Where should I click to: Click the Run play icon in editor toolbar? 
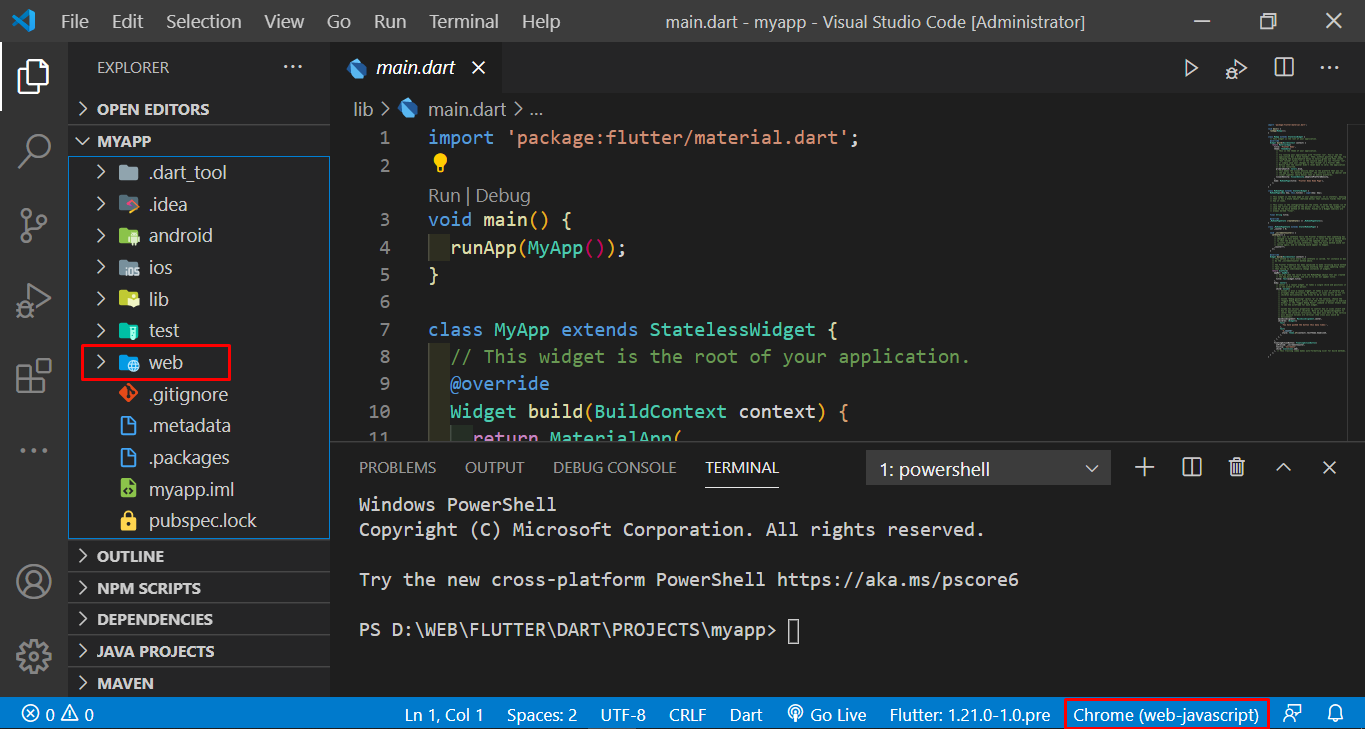point(1191,68)
